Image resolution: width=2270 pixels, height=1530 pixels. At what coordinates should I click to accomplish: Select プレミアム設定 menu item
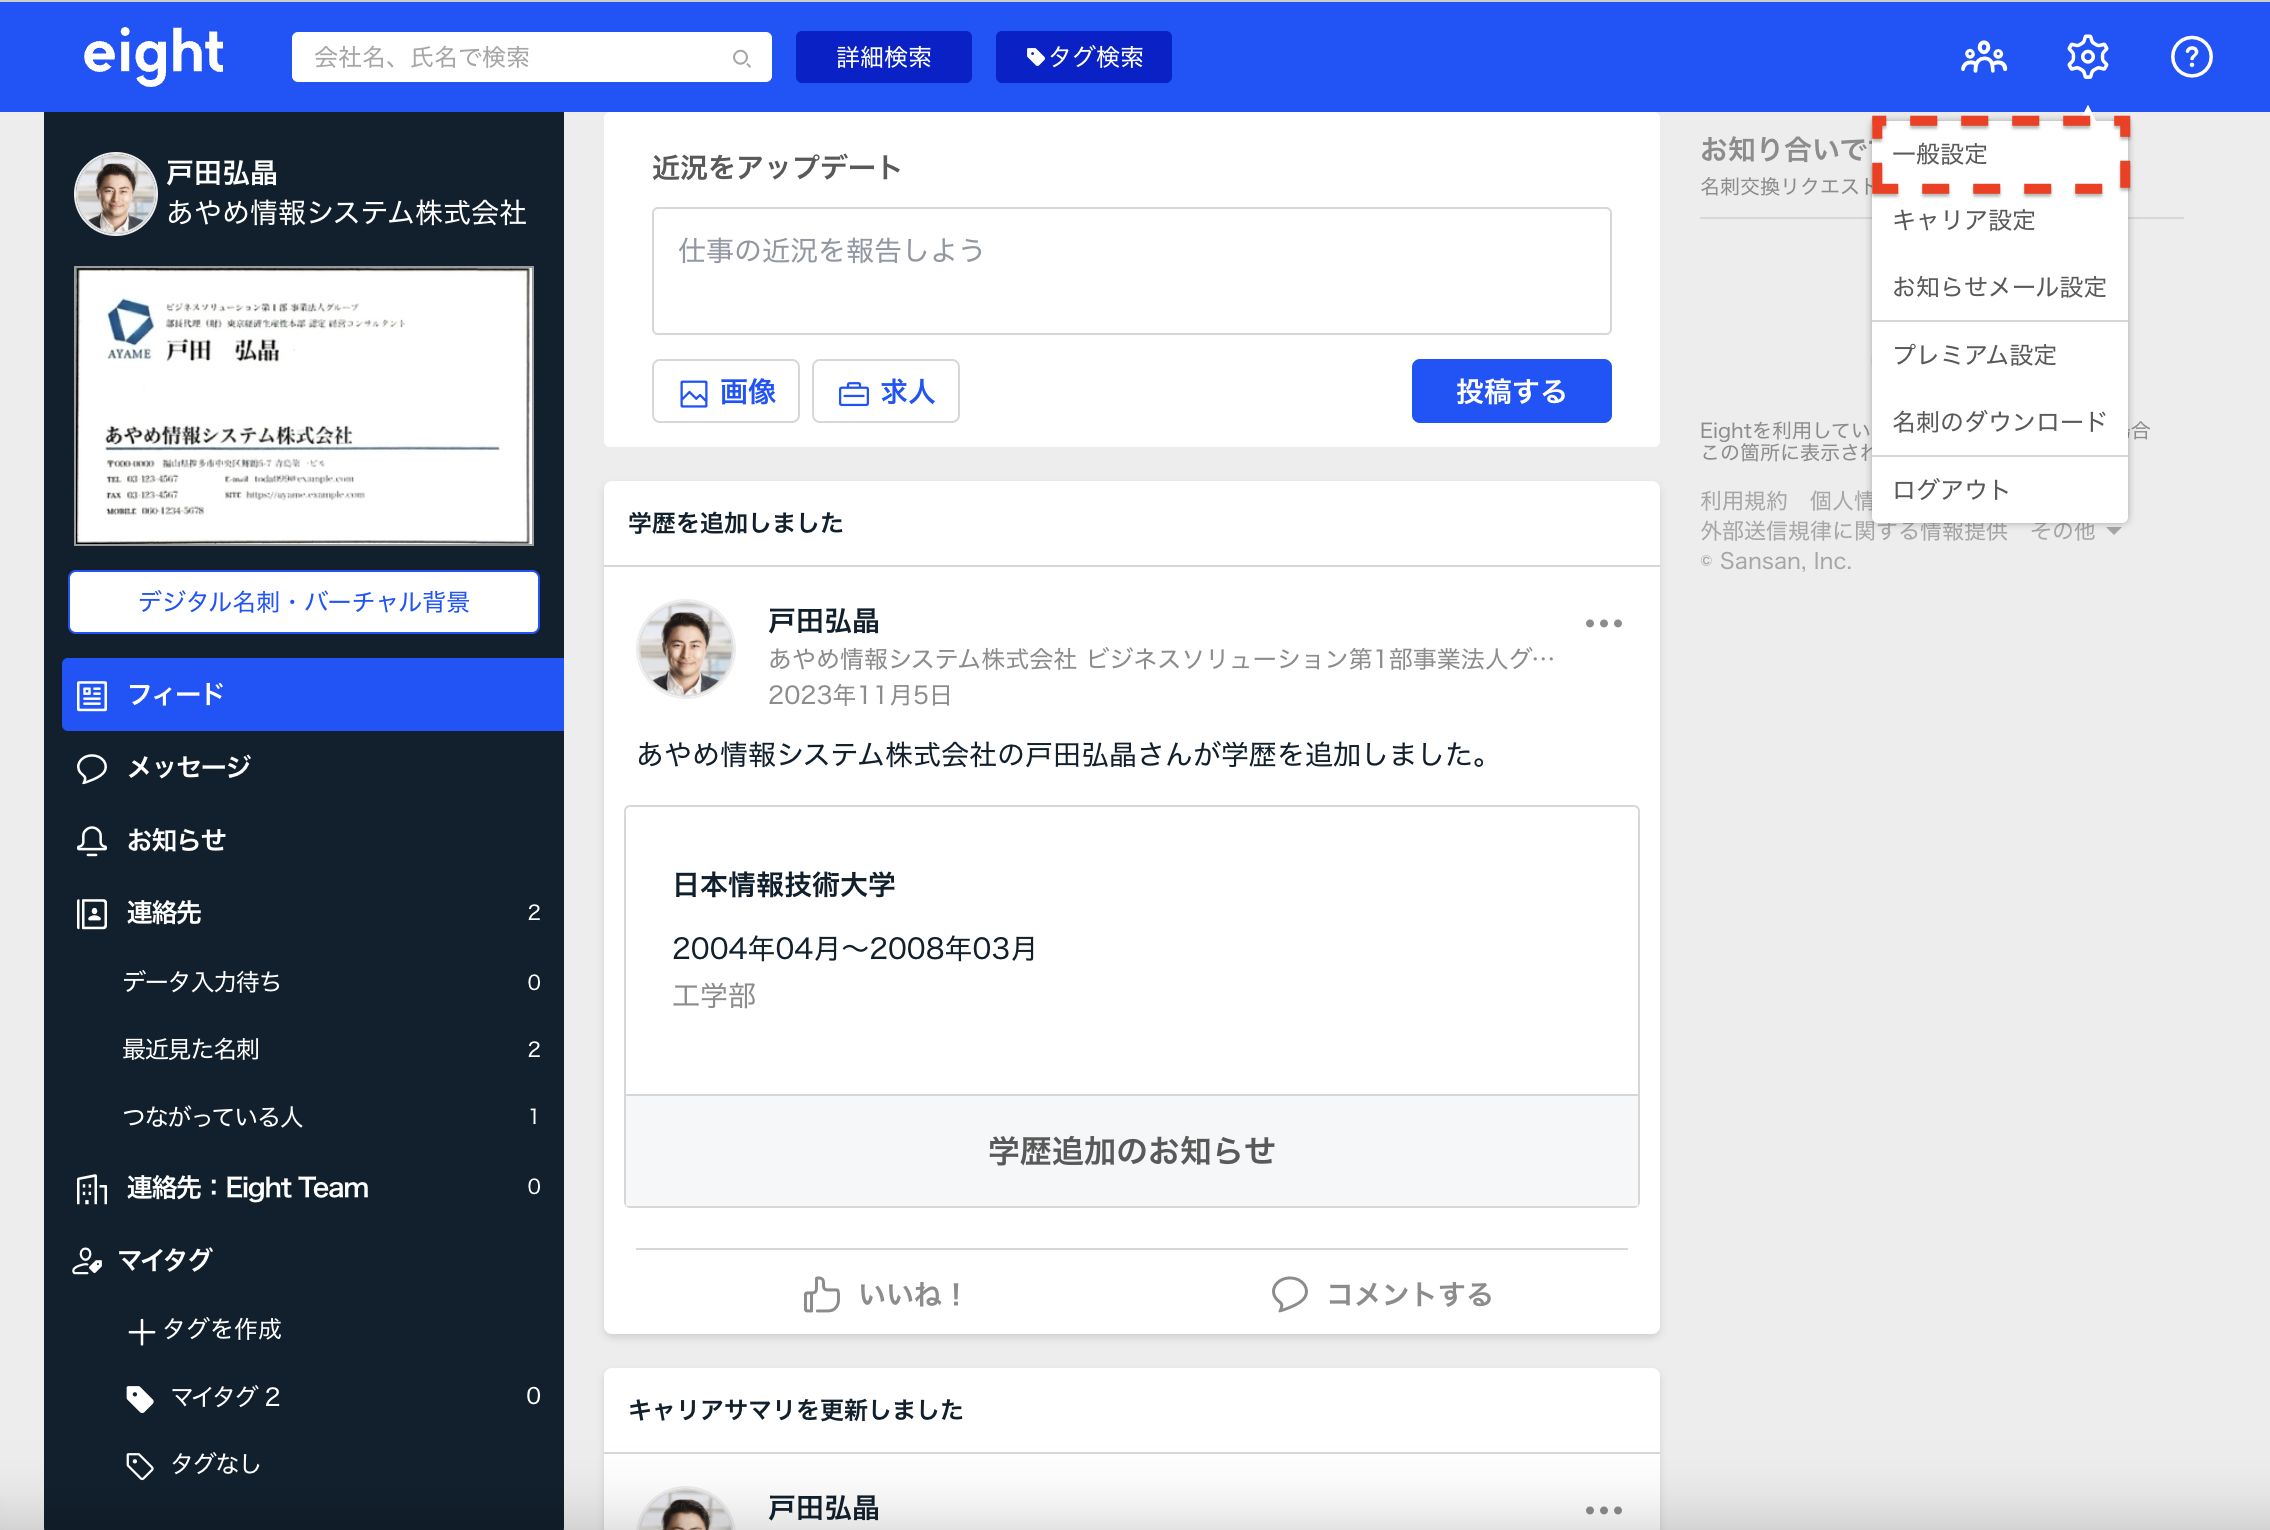1999,355
